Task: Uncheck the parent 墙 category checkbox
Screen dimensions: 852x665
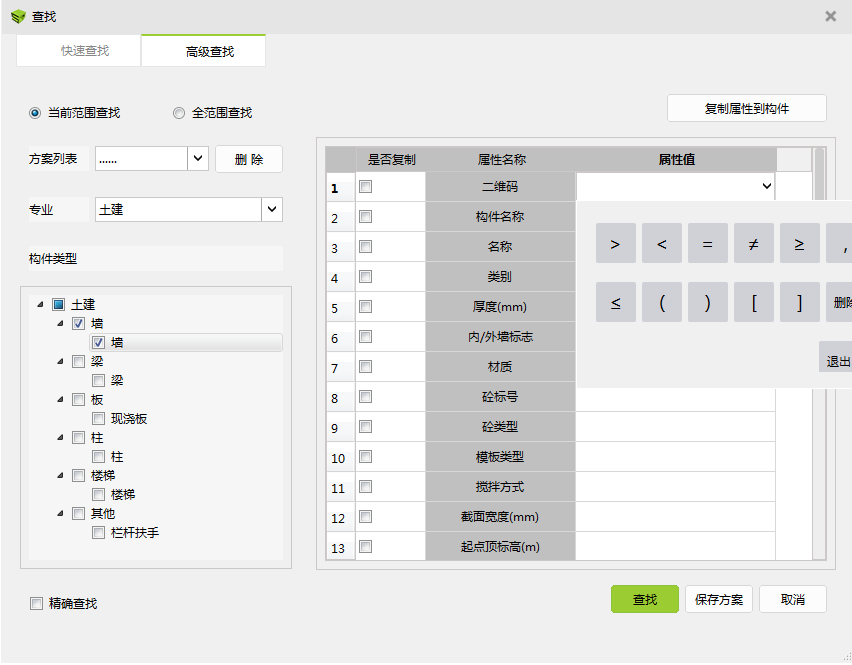Action: pos(79,324)
